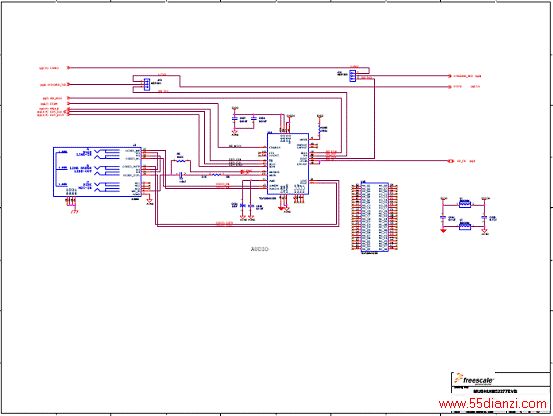Select the resistor above the coupling capacitor
The width and height of the screenshot is (553, 416).
[x=180, y=160]
